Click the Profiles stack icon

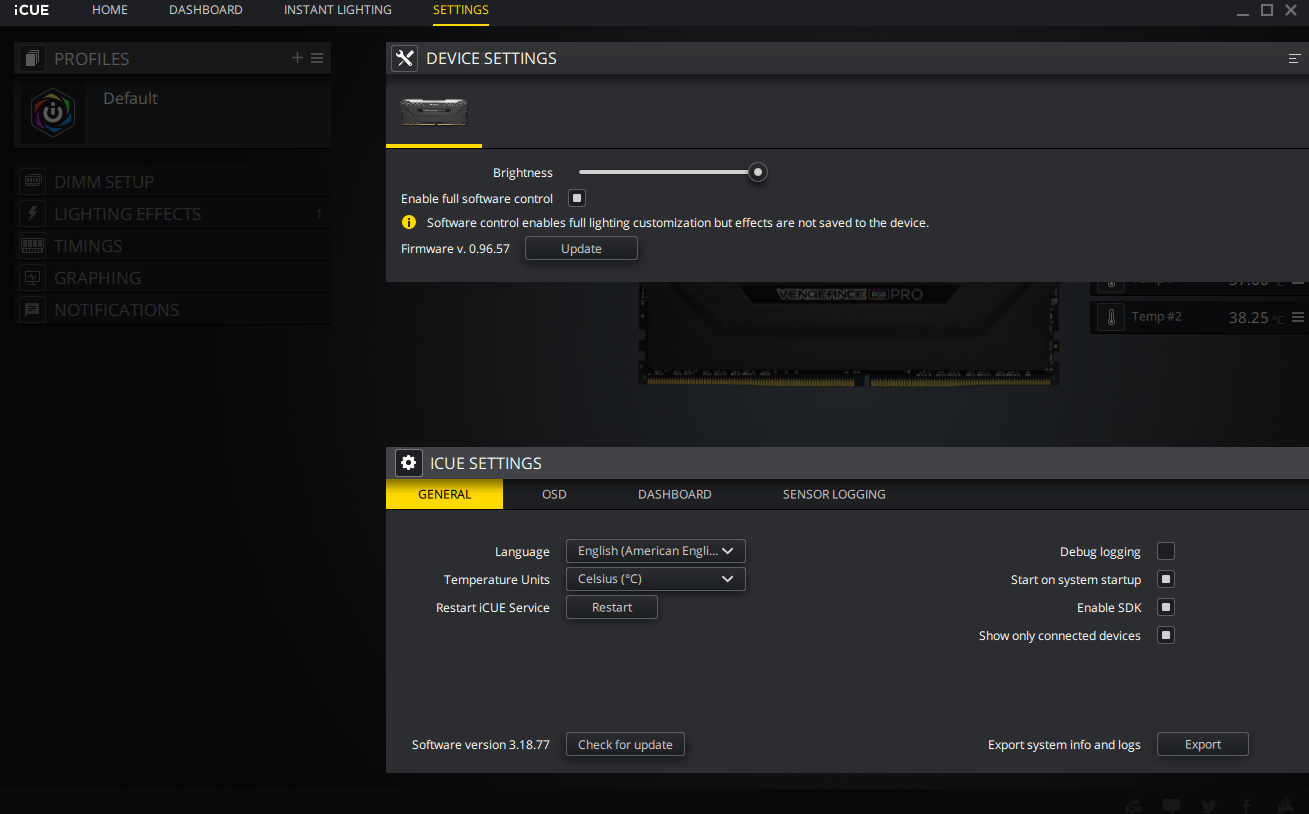(x=33, y=59)
